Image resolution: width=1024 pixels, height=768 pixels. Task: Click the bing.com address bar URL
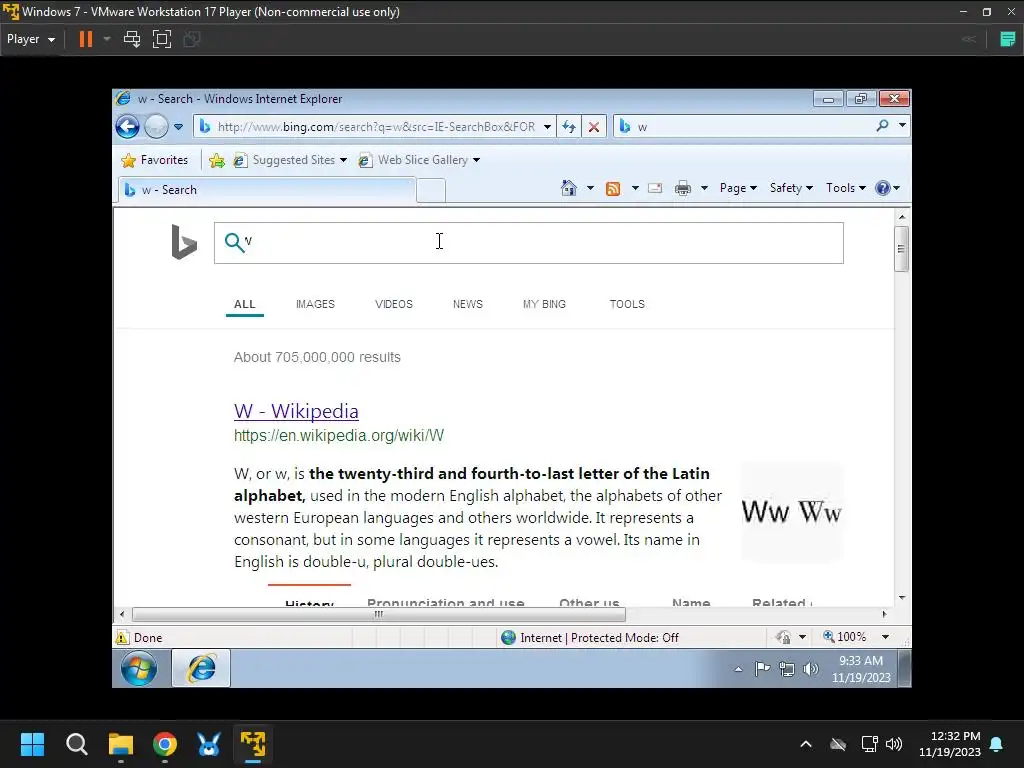(376, 127)
